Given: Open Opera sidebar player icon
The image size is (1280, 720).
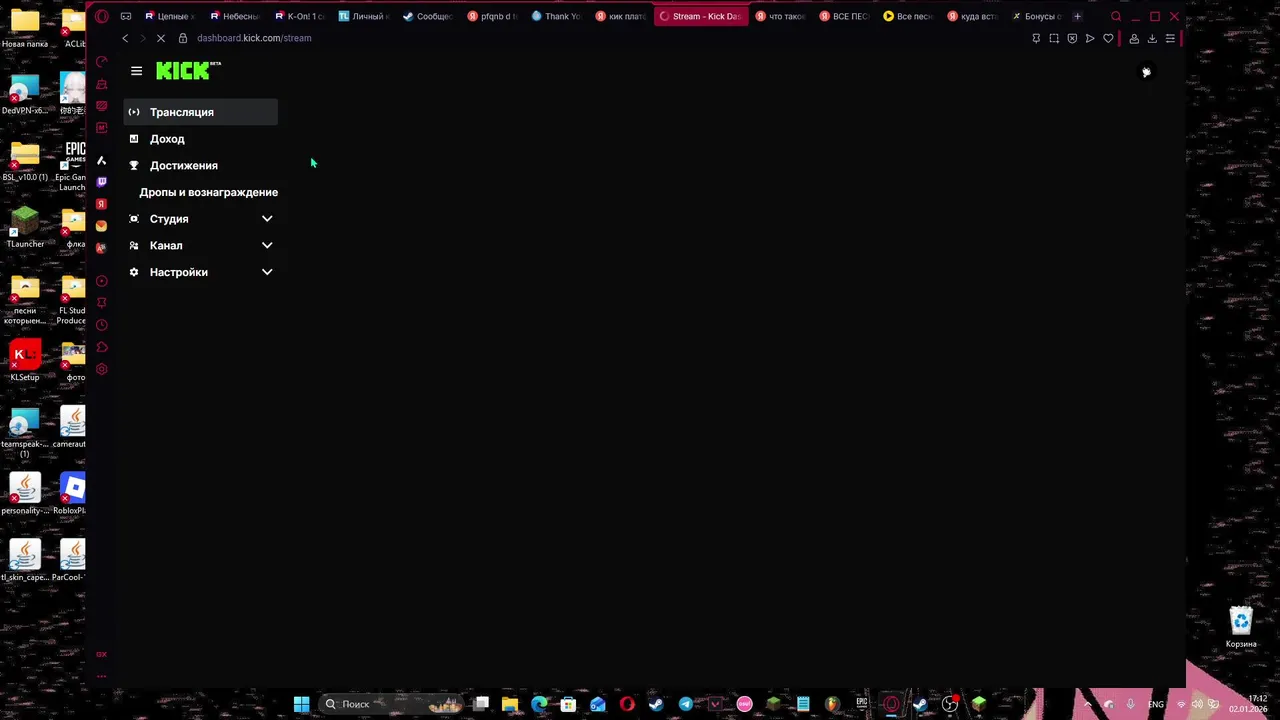Looking at the screenshot, I should click(101, 281).
